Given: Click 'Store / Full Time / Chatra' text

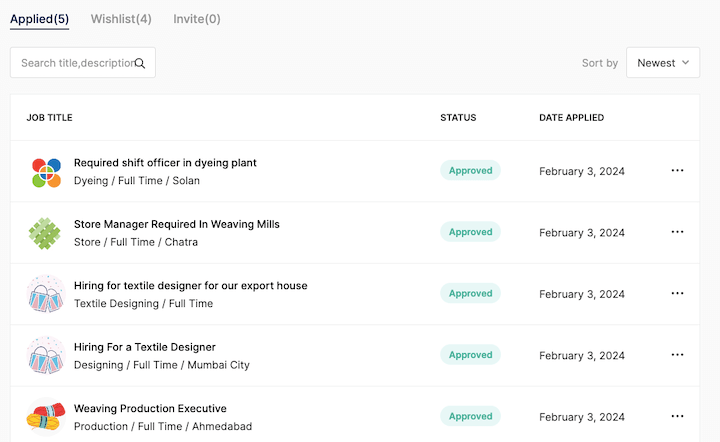Looking at the screenshot, I should pos(136,242).
